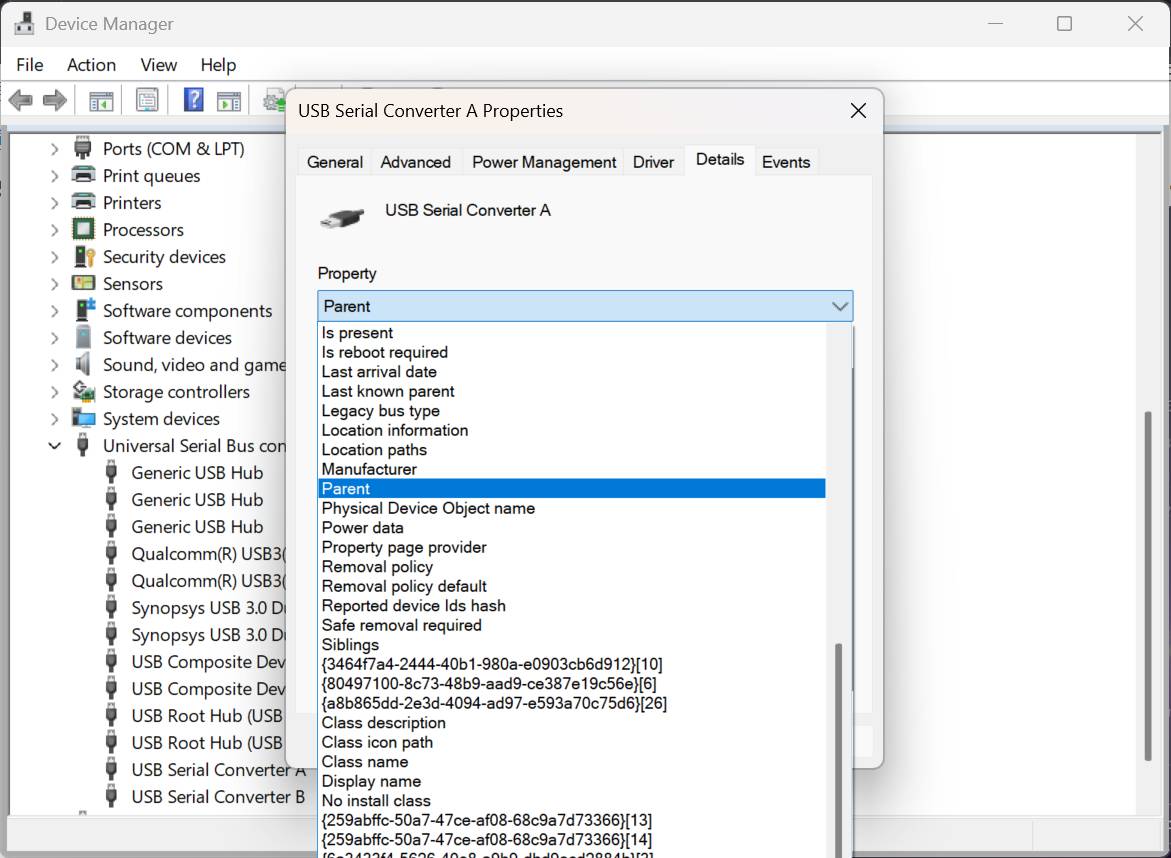Expand the Print queues node

point(55,175)
